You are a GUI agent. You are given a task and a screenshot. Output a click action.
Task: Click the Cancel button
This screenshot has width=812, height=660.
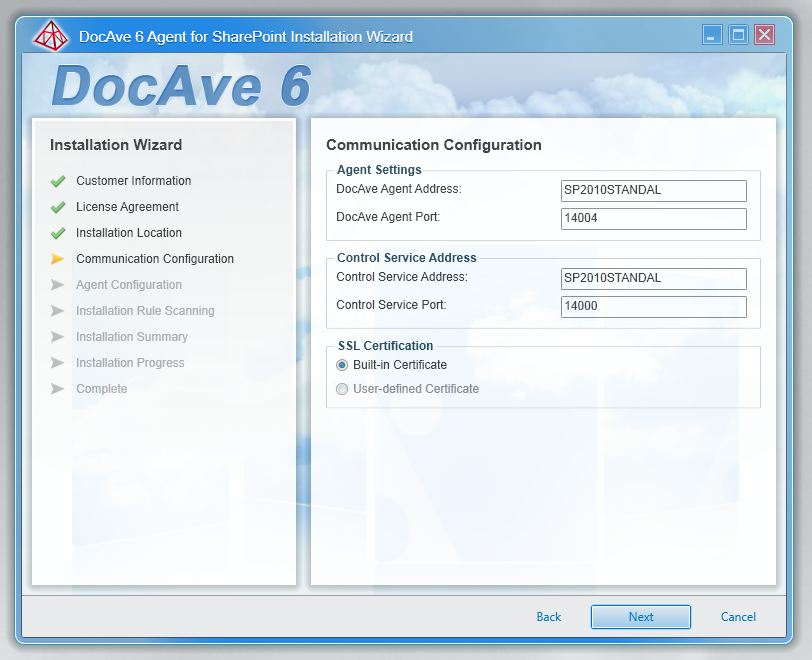point(738,617)
